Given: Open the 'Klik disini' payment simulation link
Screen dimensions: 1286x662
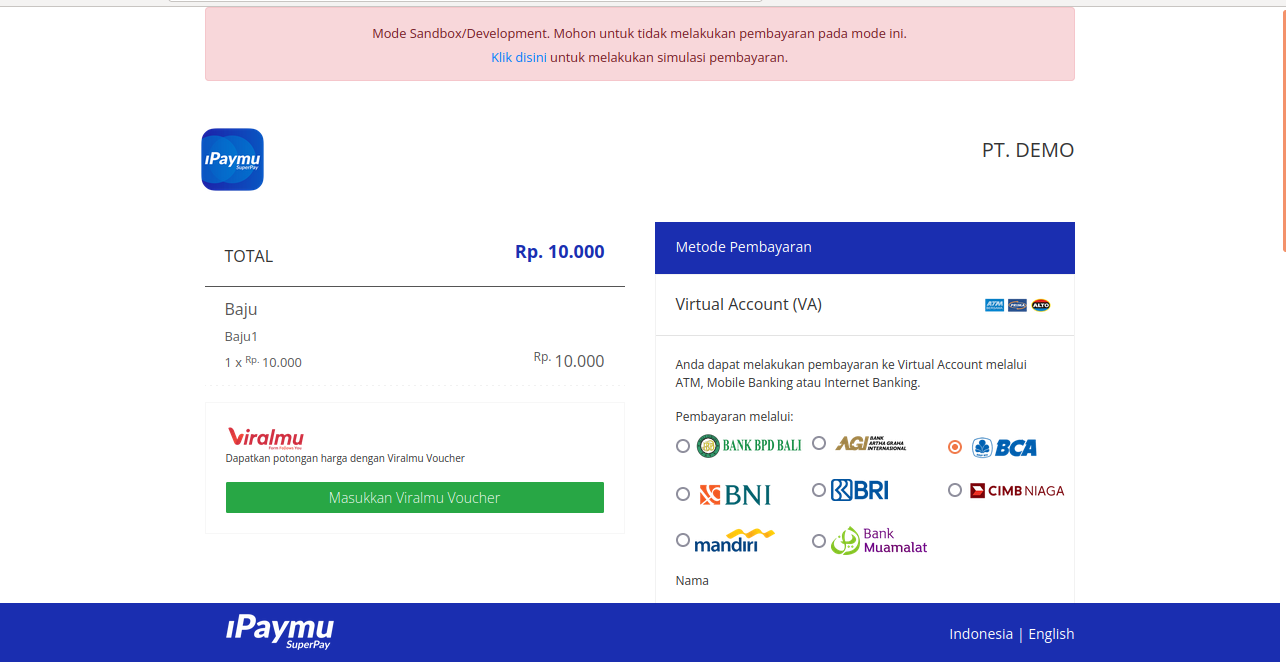Looking at the screenshot, I should 519,58.
